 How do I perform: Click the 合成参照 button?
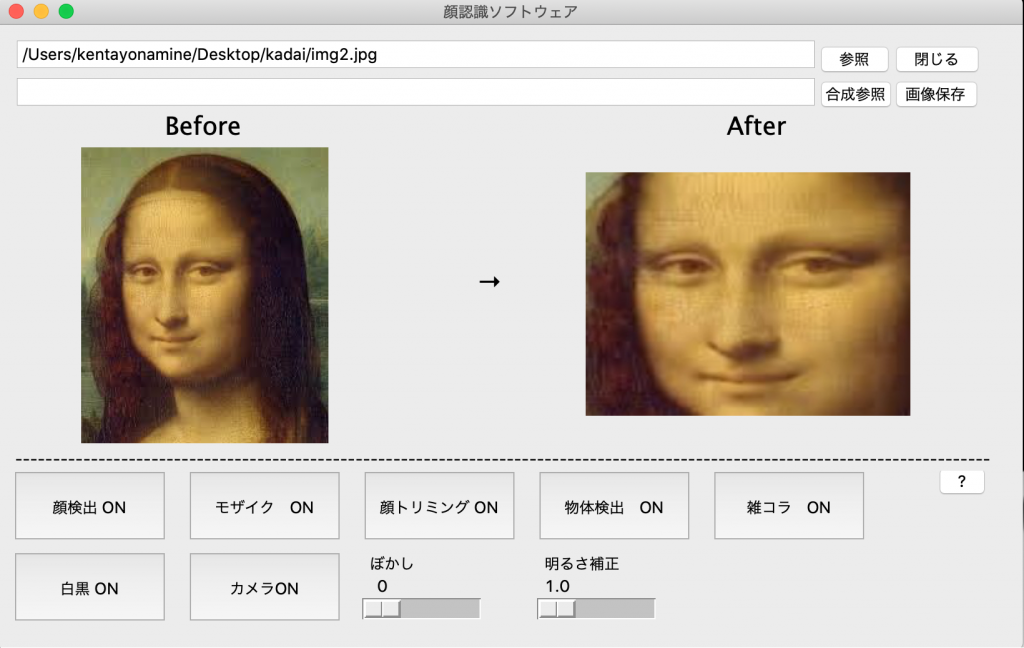click(x=856, y=94)
